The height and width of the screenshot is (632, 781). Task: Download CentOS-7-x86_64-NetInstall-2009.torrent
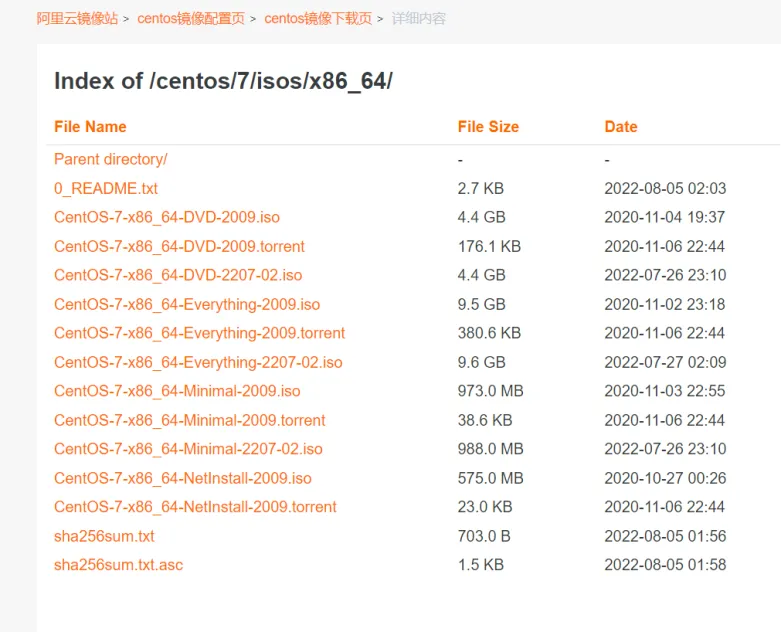tap(195, 507)
